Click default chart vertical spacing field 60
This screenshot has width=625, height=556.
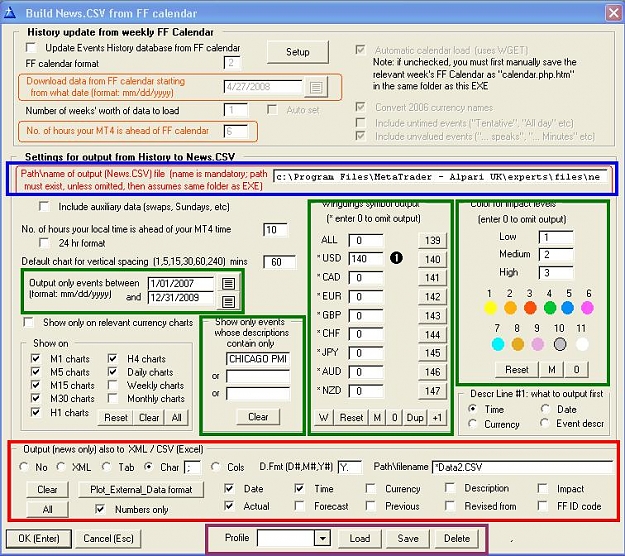tap(279, 262)
